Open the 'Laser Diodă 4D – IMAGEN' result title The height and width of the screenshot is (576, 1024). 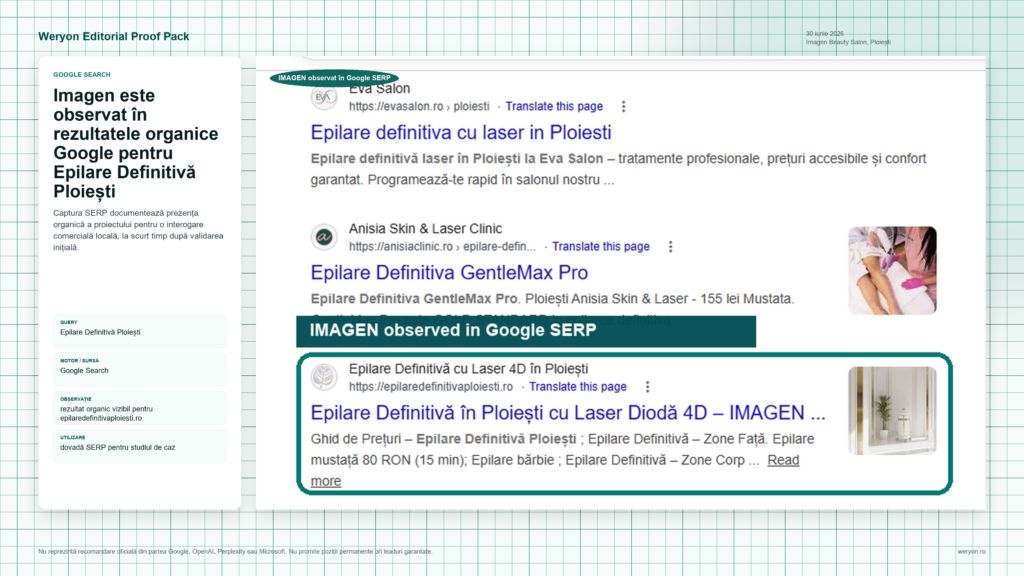tap(568, 413)
